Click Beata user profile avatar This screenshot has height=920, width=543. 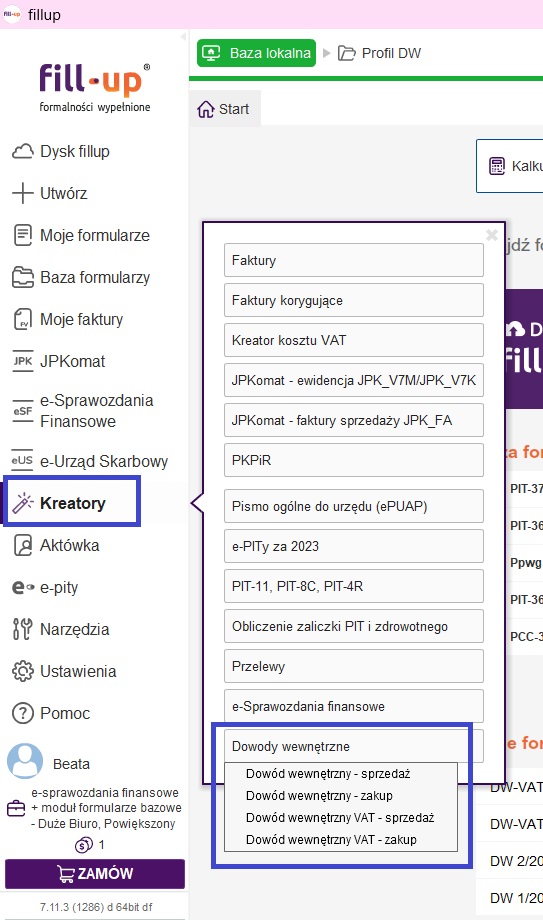(25, 761)
